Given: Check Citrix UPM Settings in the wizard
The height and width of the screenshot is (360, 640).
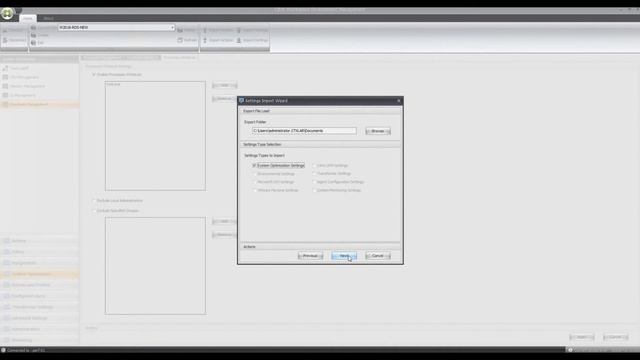Looking at the screenshot, I should [314, 165].
